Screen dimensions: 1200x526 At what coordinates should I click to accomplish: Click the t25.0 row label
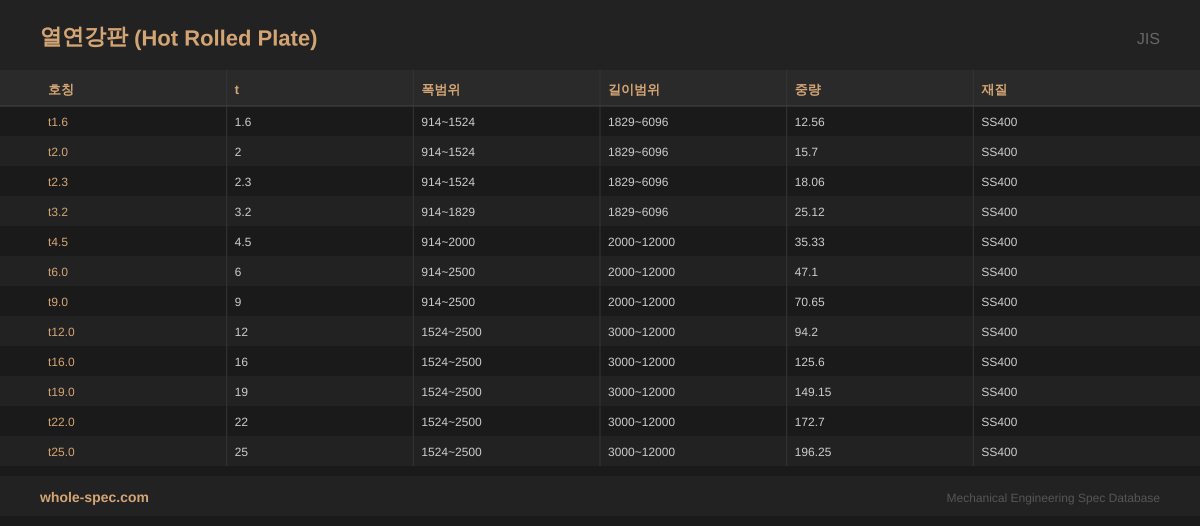(x=61, y=452)
